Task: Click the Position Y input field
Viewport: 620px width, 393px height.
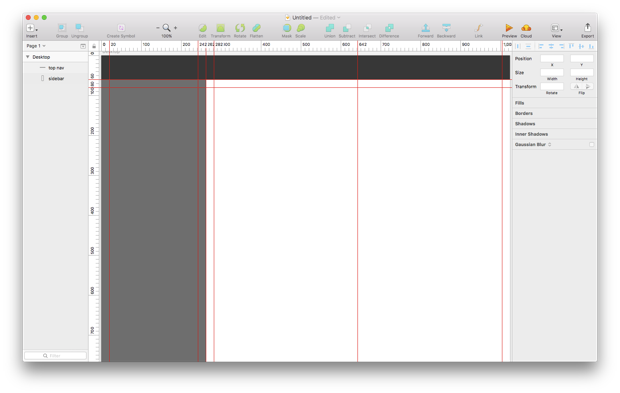Action: [582, 59]
